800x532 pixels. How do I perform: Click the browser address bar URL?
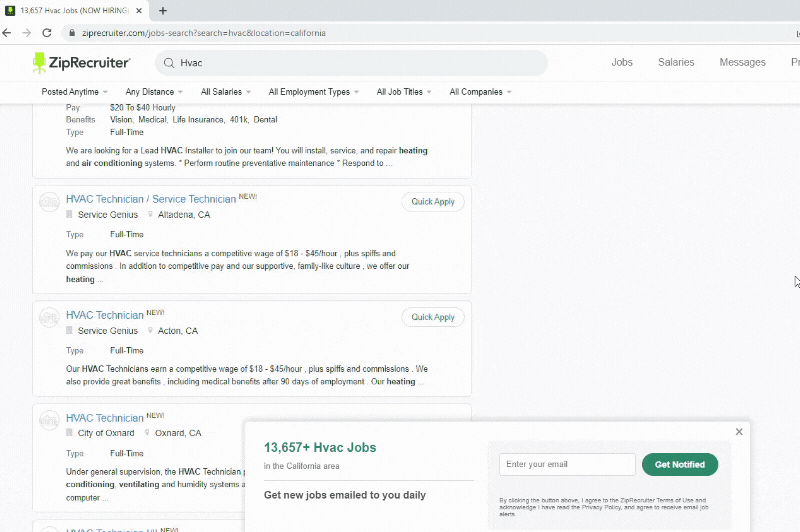(x=204, y=33)
